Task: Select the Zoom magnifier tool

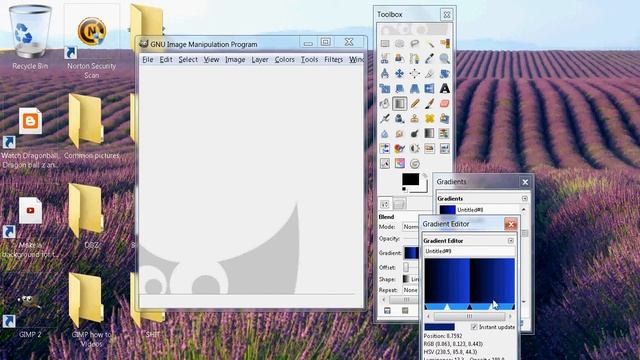Action: click(x=444, y=58)
